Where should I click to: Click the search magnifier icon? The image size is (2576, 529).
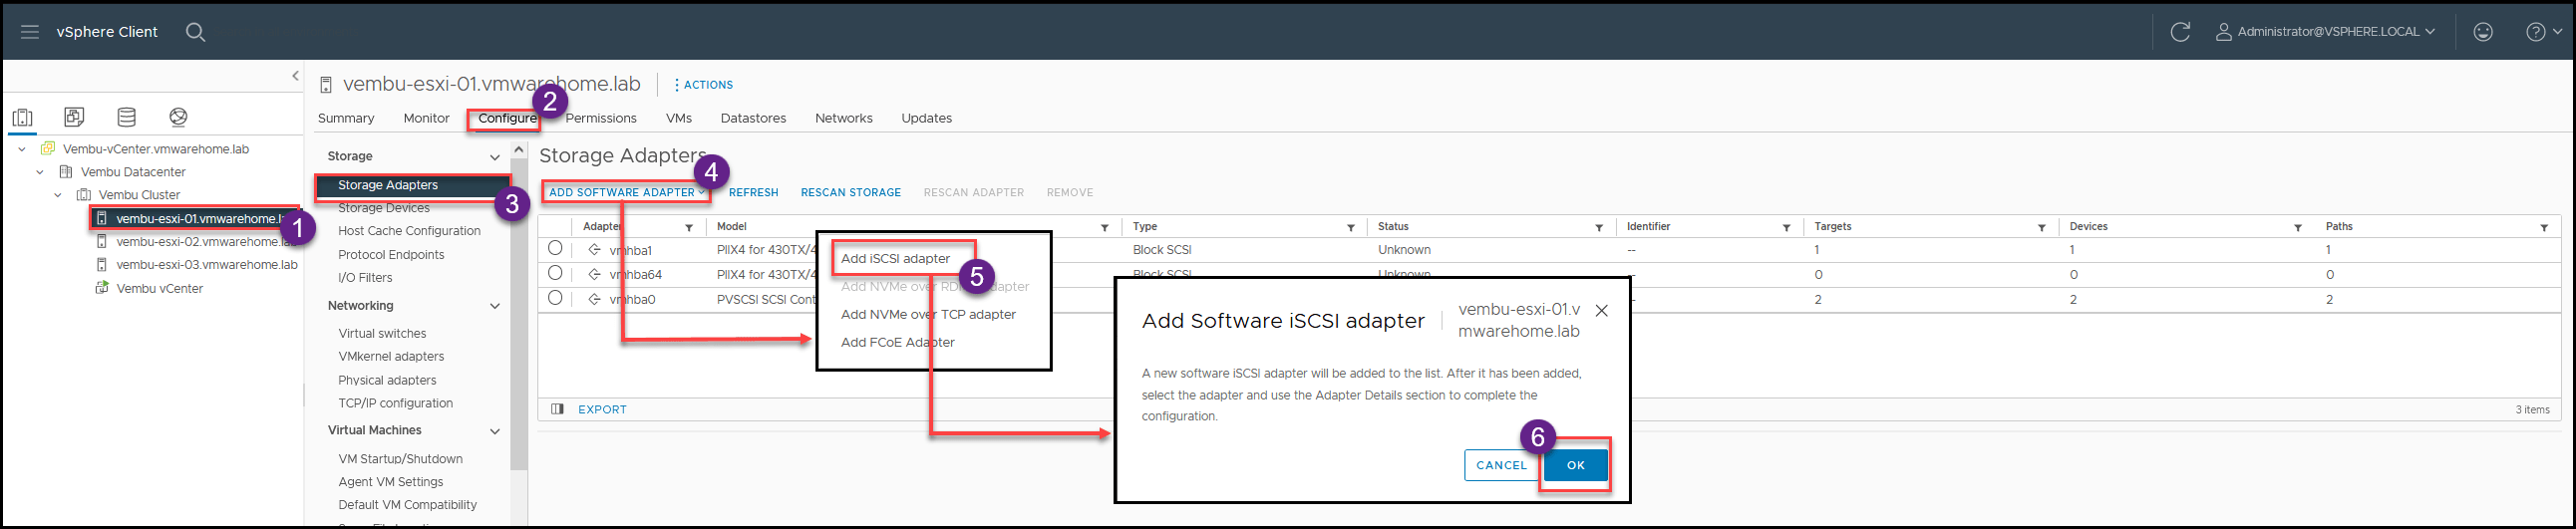coord(196,32)
